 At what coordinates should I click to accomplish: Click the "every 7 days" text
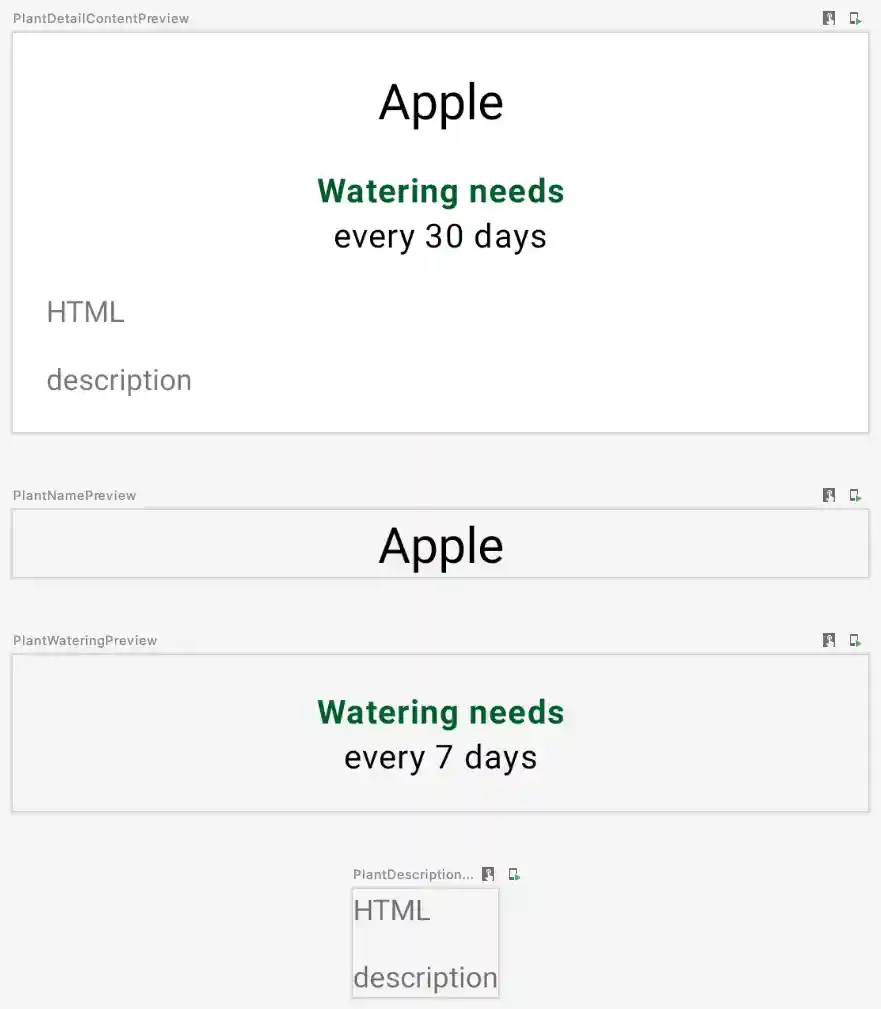click(441, 758)
